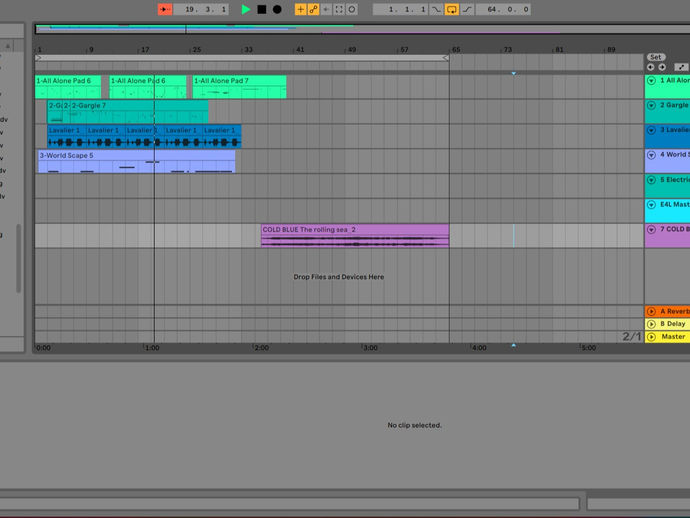Select the Master track name
690x518 pixels.
coord(673,337)
